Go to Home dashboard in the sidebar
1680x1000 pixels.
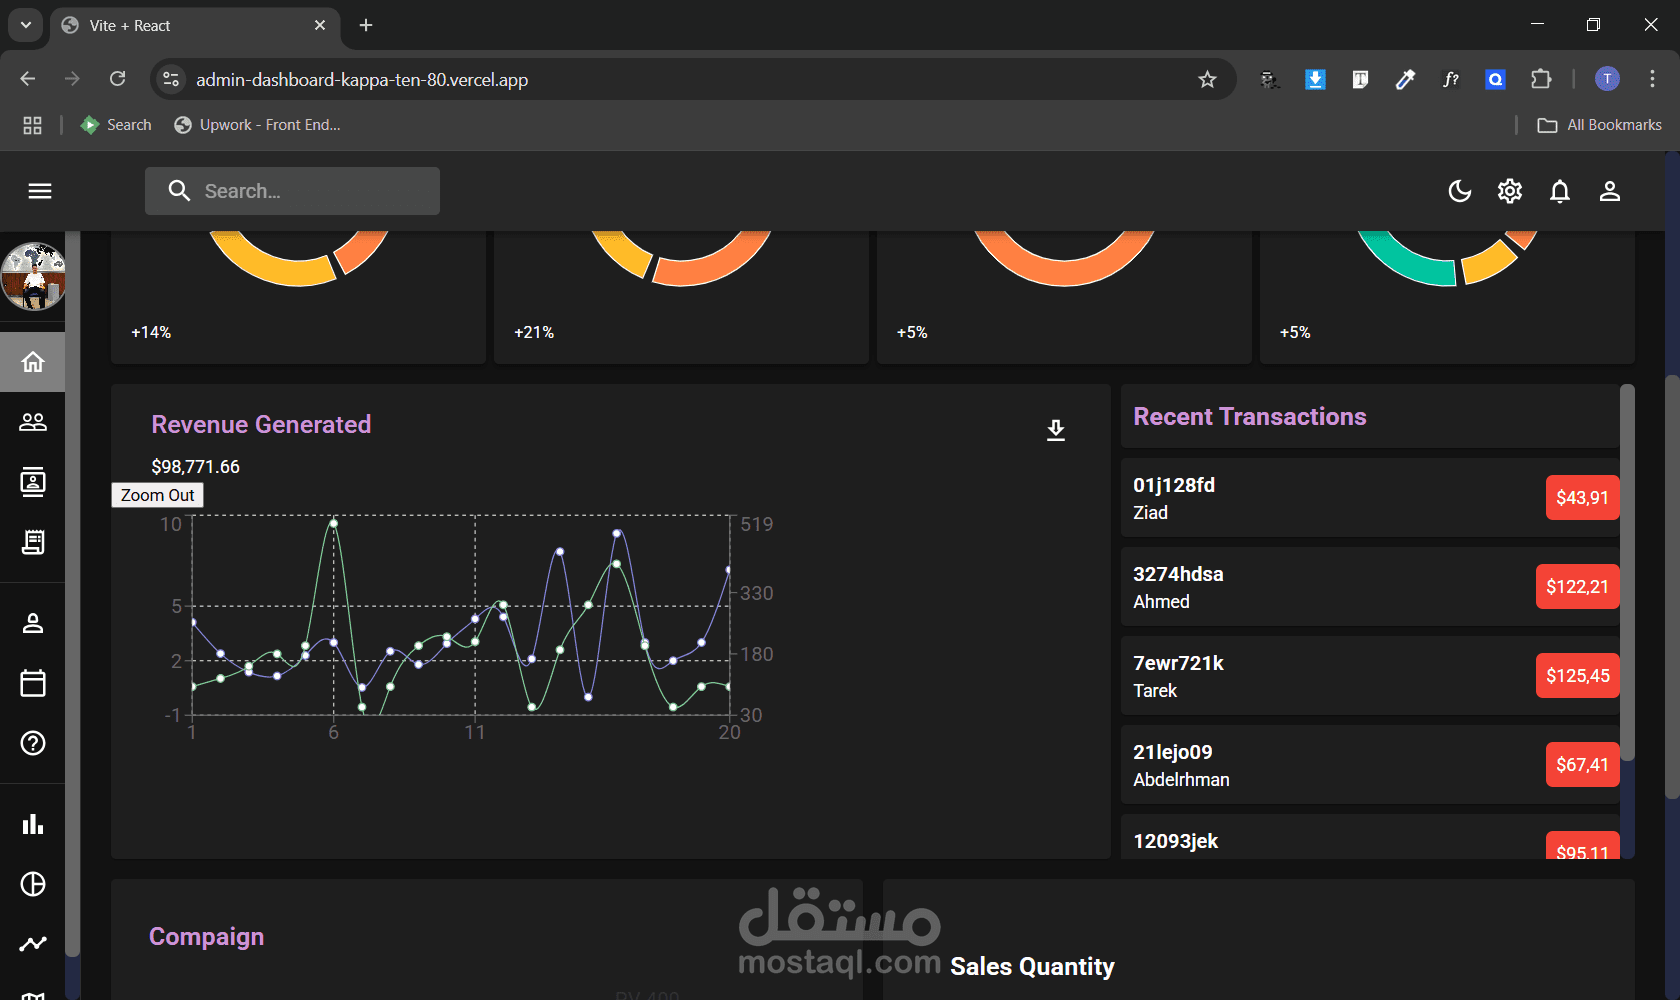[33, 362]
